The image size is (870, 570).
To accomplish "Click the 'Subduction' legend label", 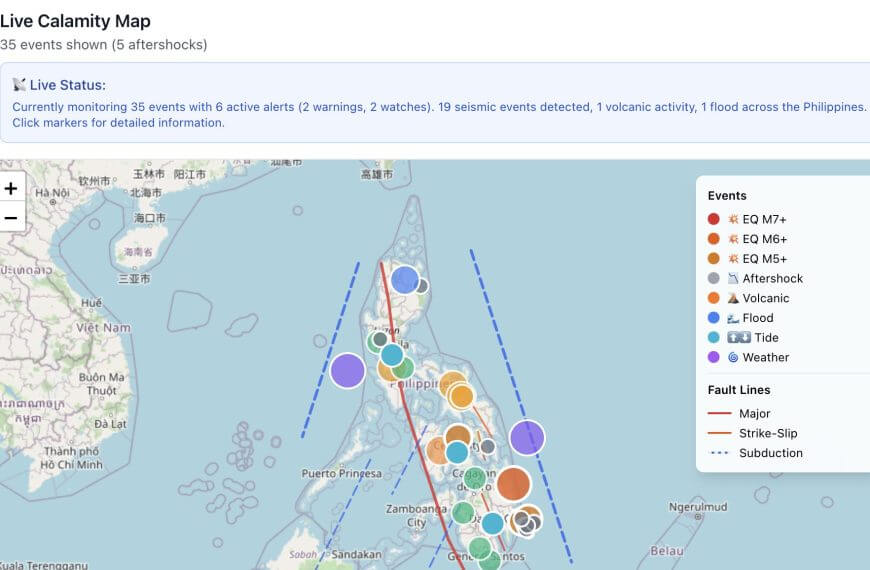I will [771, 453].
